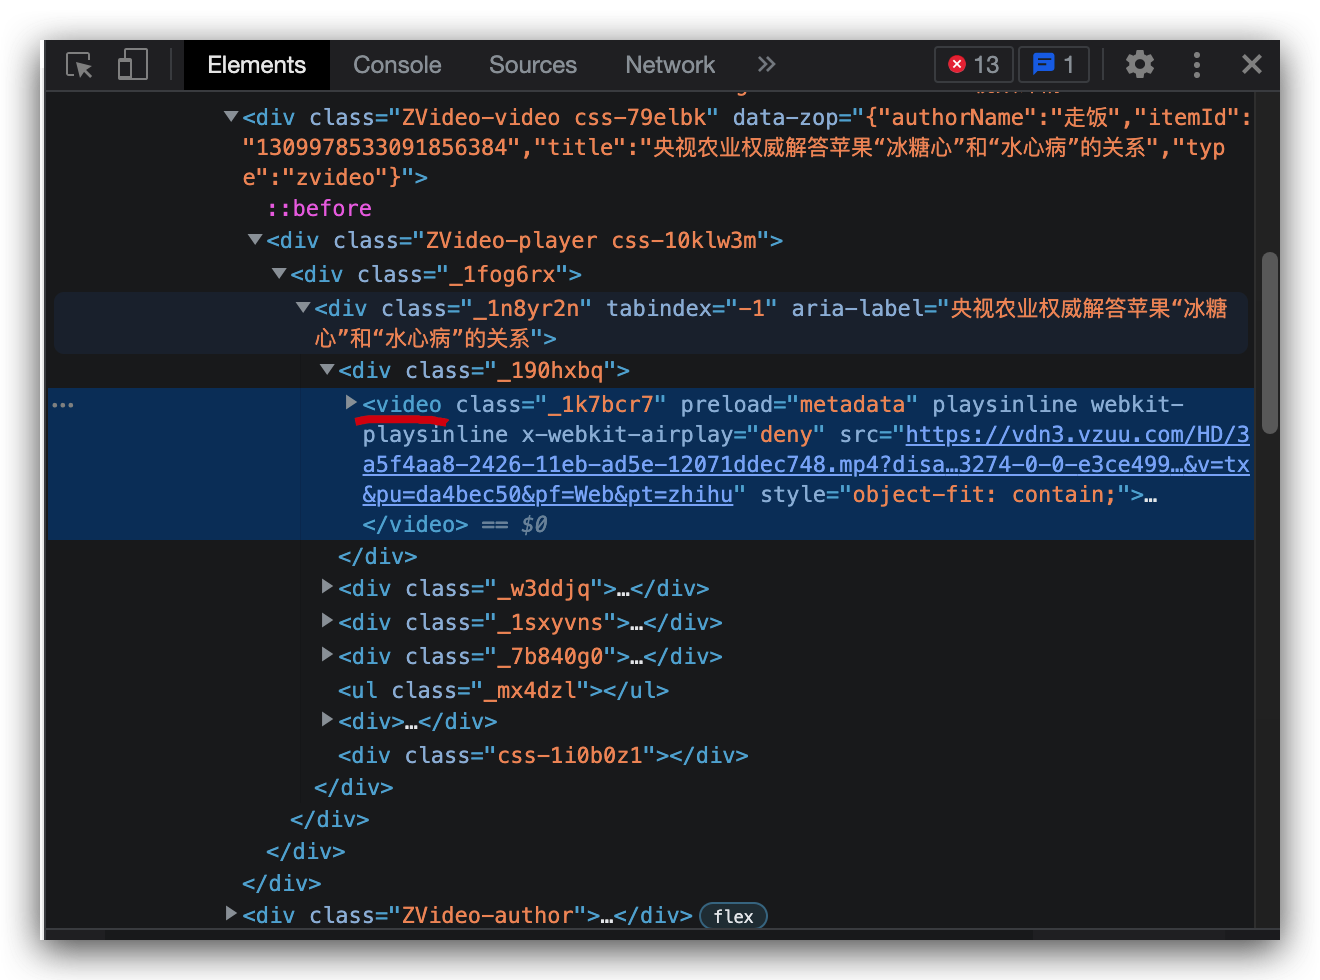Screen dimensions: 1320x980
Task: Expand the _1sxyvns div node
Action: point(327,621)
